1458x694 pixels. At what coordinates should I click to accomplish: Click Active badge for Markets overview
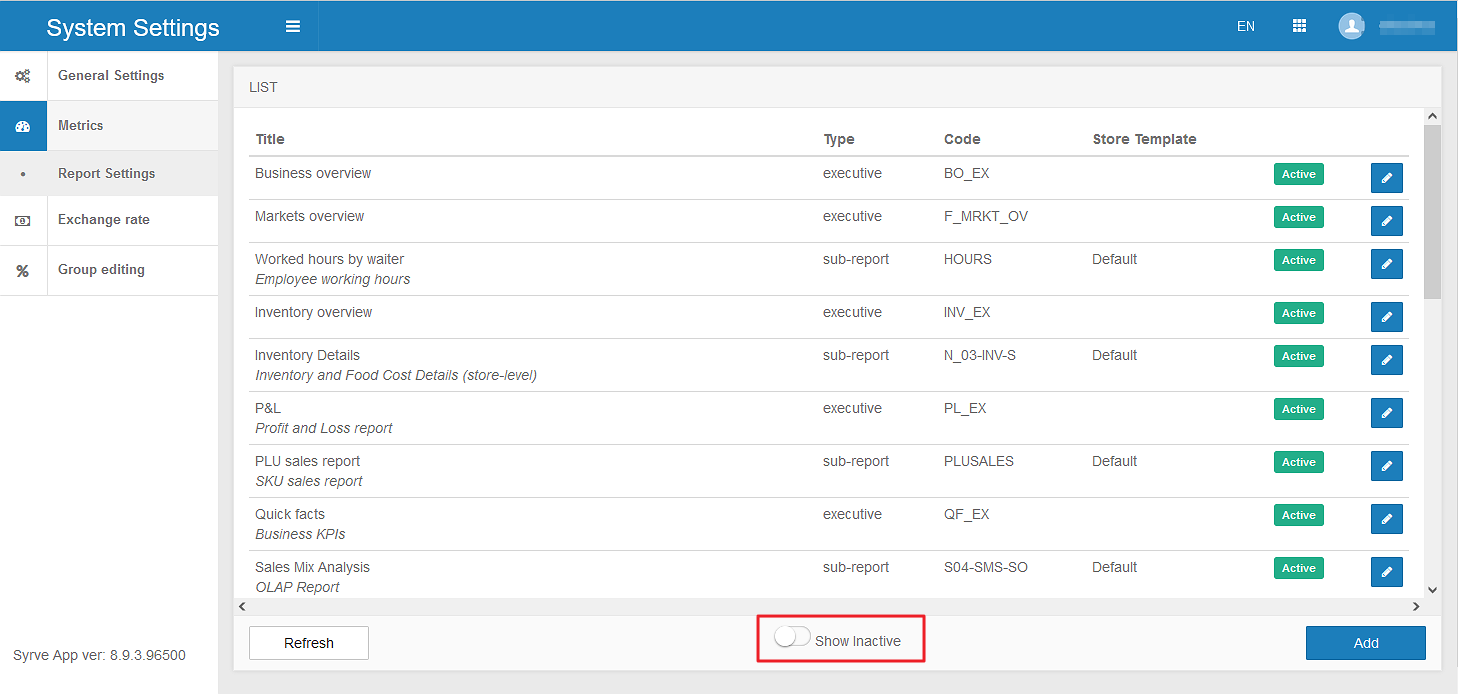[x=1298, y=217]
